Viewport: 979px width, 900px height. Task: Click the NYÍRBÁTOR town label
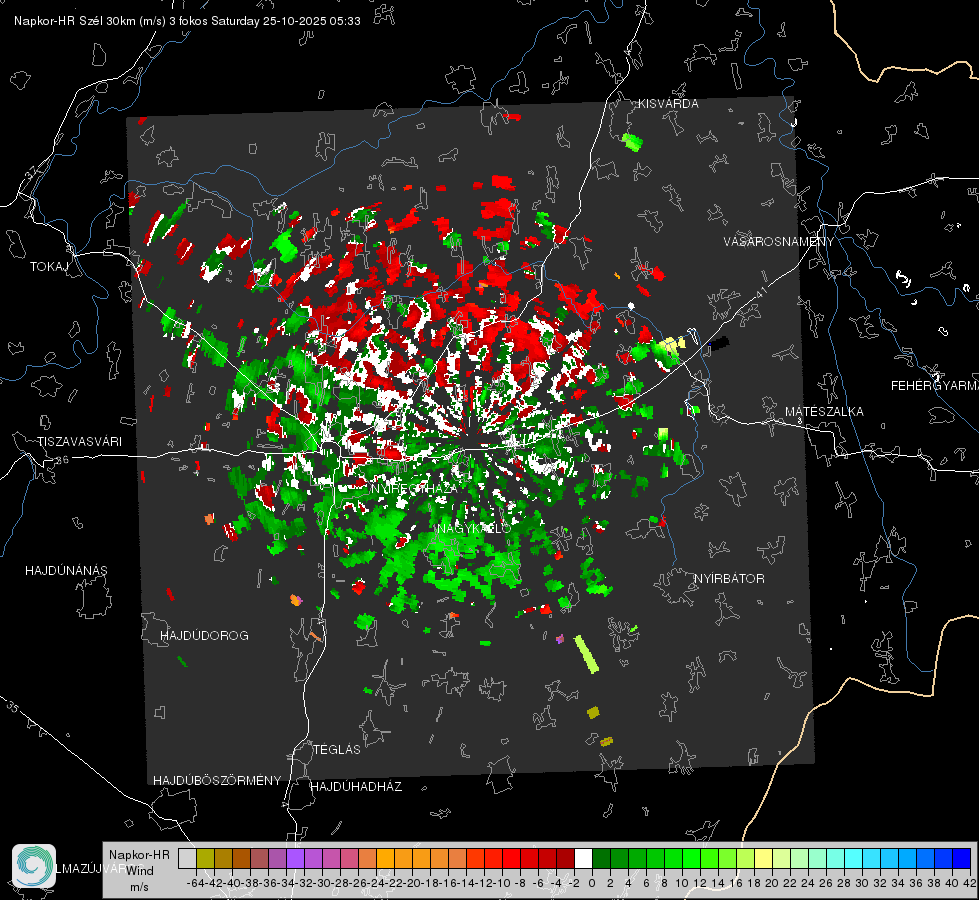pyautogui.click(x=729, y=578)
